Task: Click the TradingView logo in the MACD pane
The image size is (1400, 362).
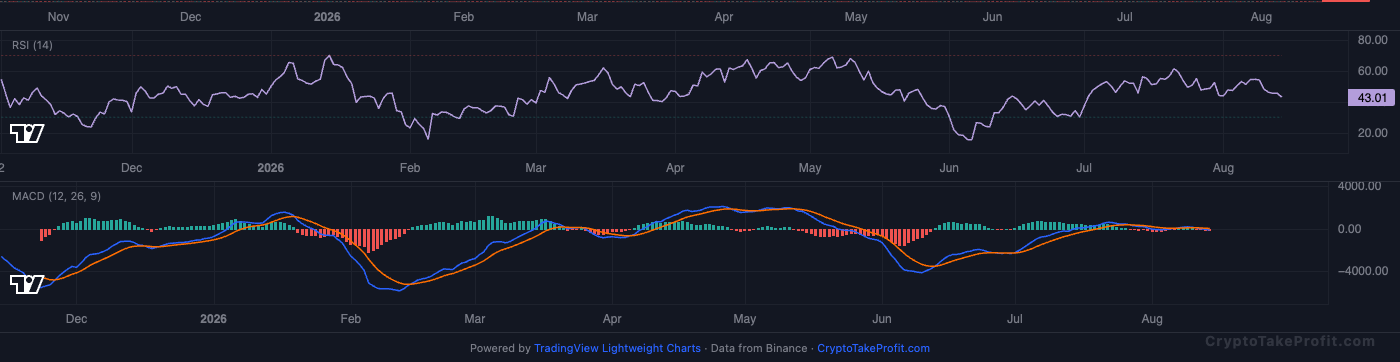Action: click(x=26, y=285)
